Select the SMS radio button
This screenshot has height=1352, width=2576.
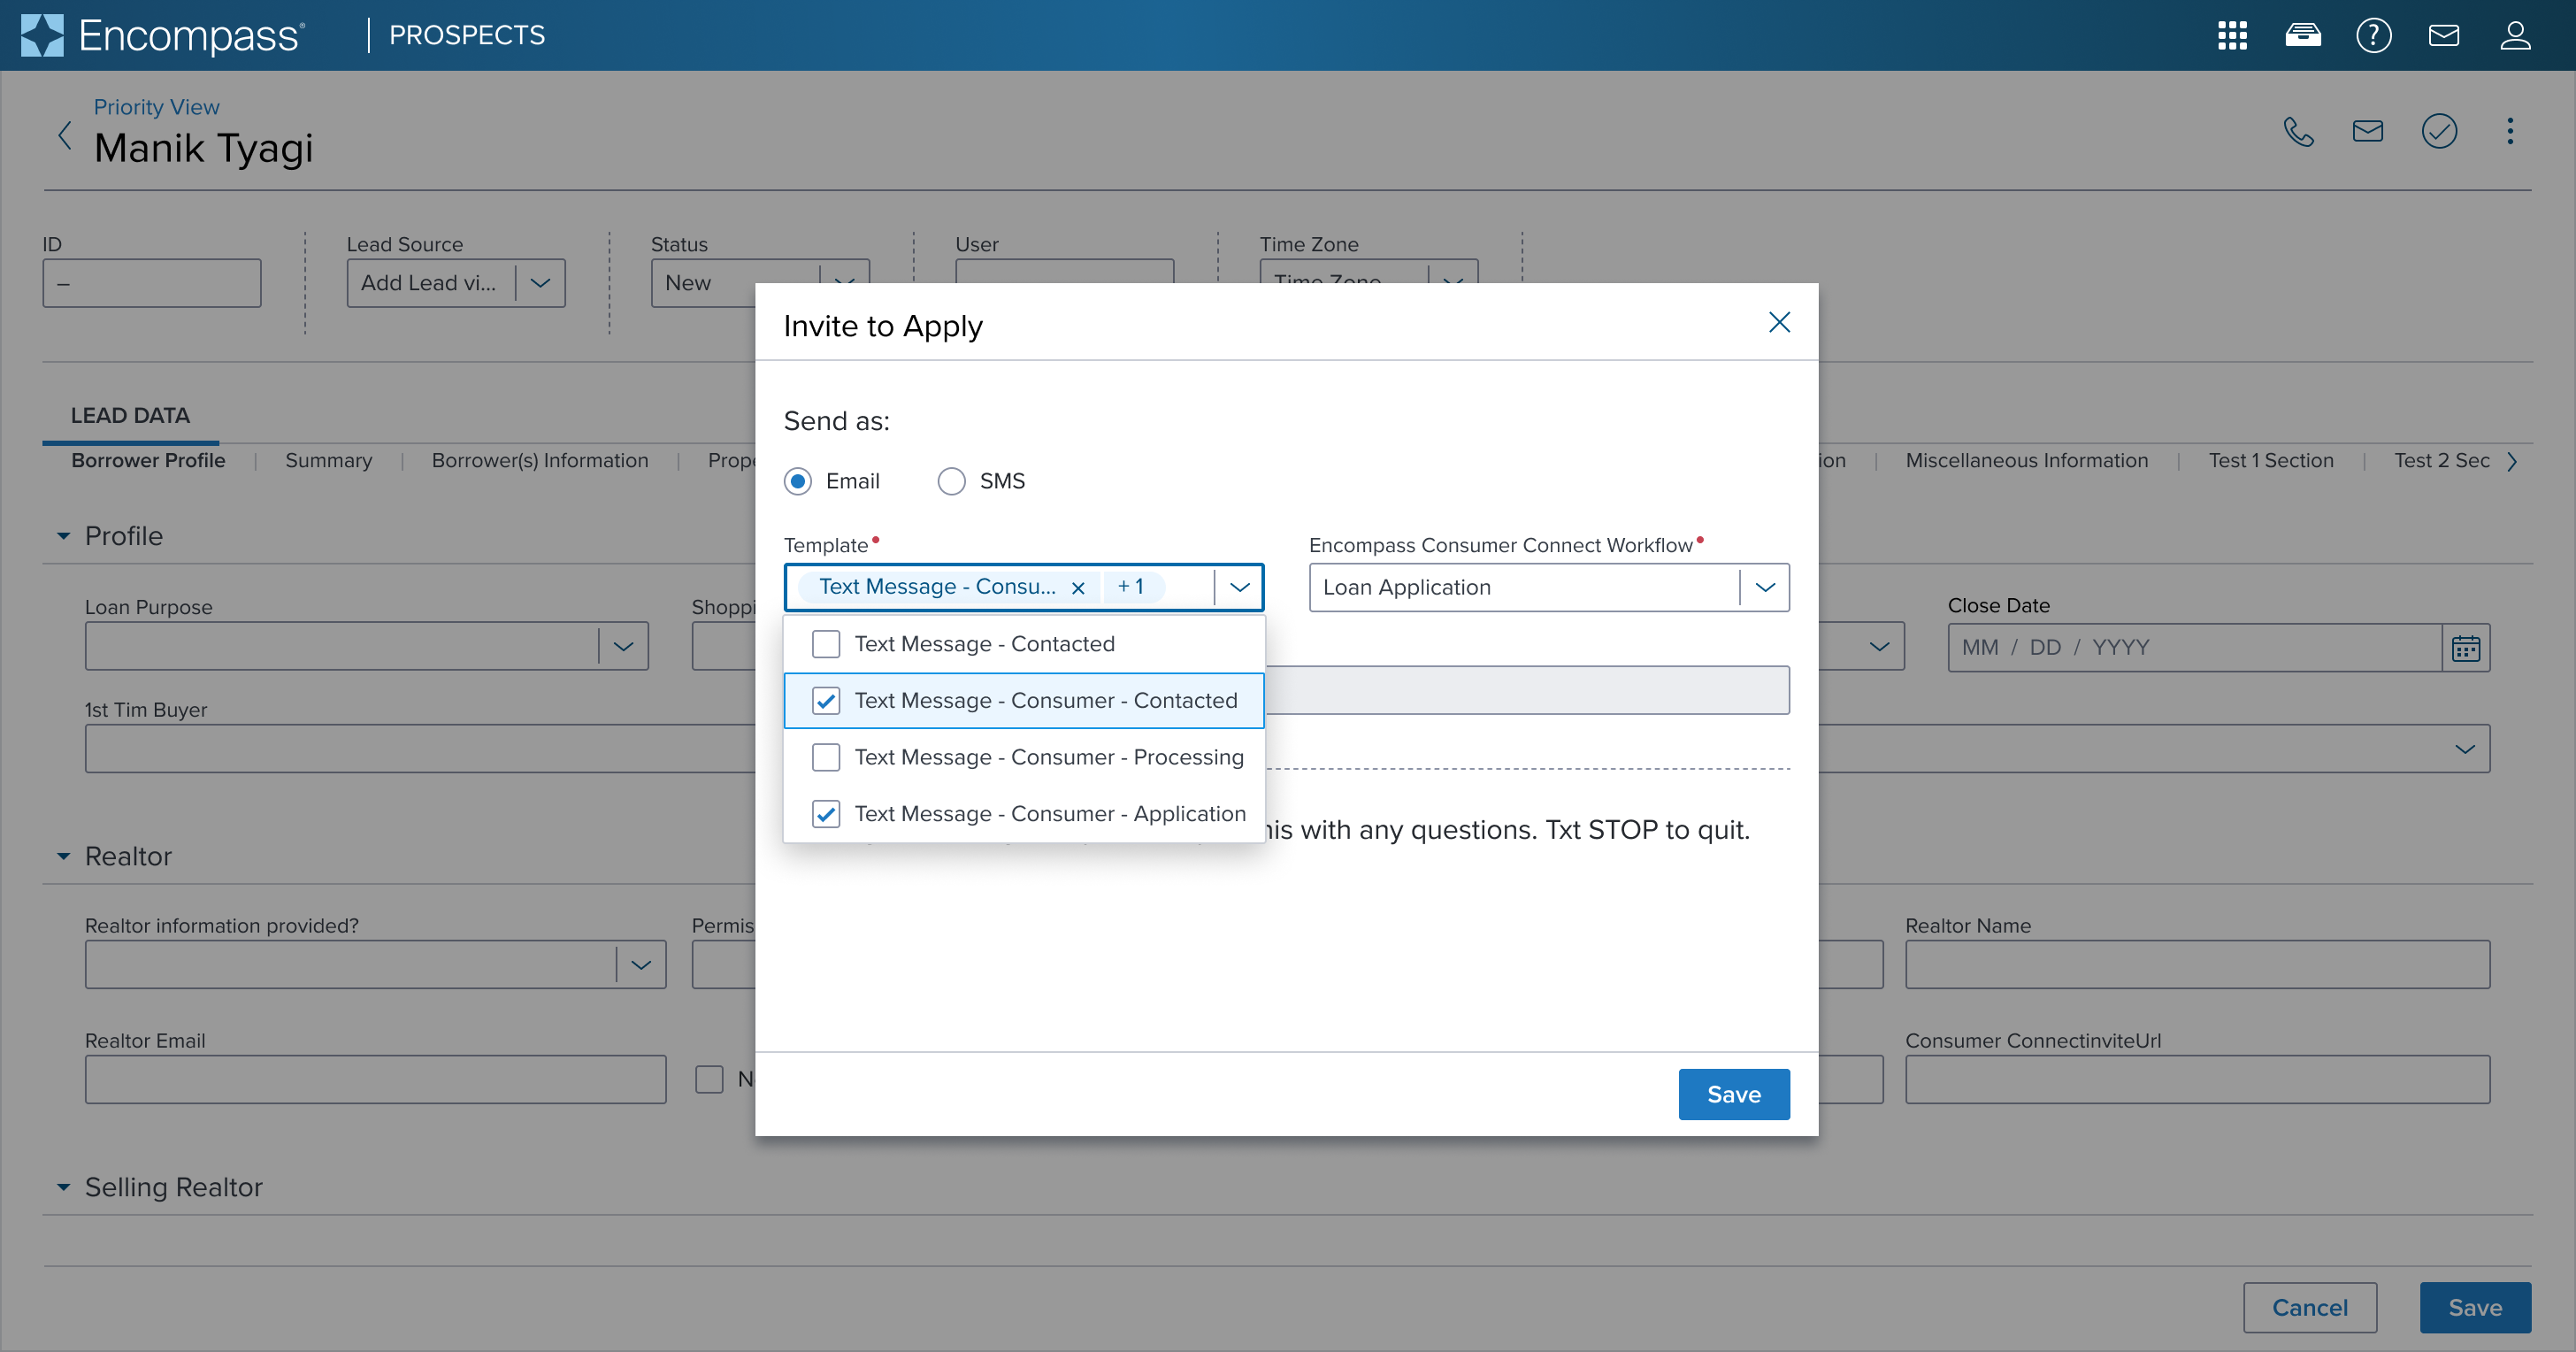[951, 481]
